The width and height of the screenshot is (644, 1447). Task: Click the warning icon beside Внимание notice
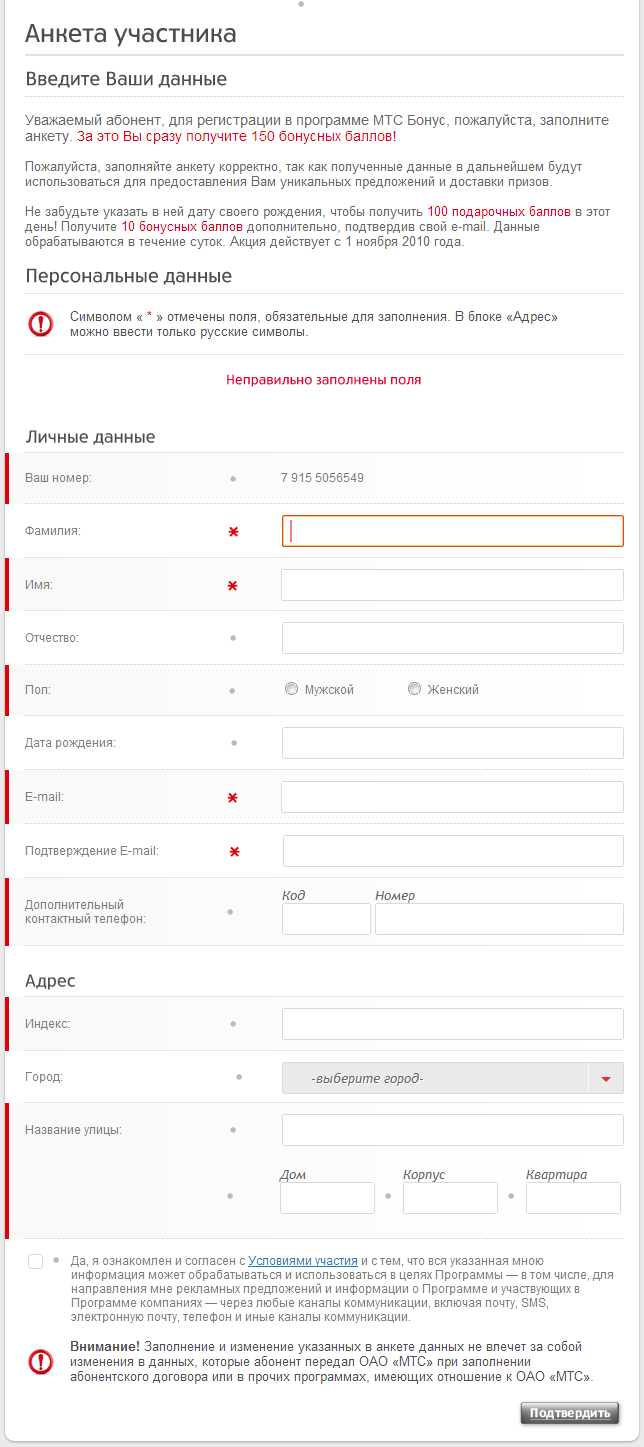coord(40,1361)
